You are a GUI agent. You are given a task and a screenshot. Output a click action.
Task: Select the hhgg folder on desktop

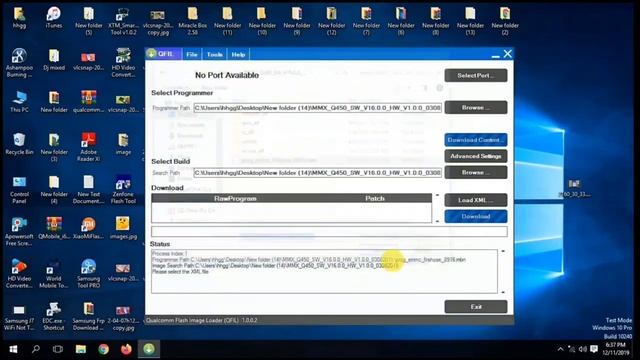pyautogui.click(x=19, y=18)
